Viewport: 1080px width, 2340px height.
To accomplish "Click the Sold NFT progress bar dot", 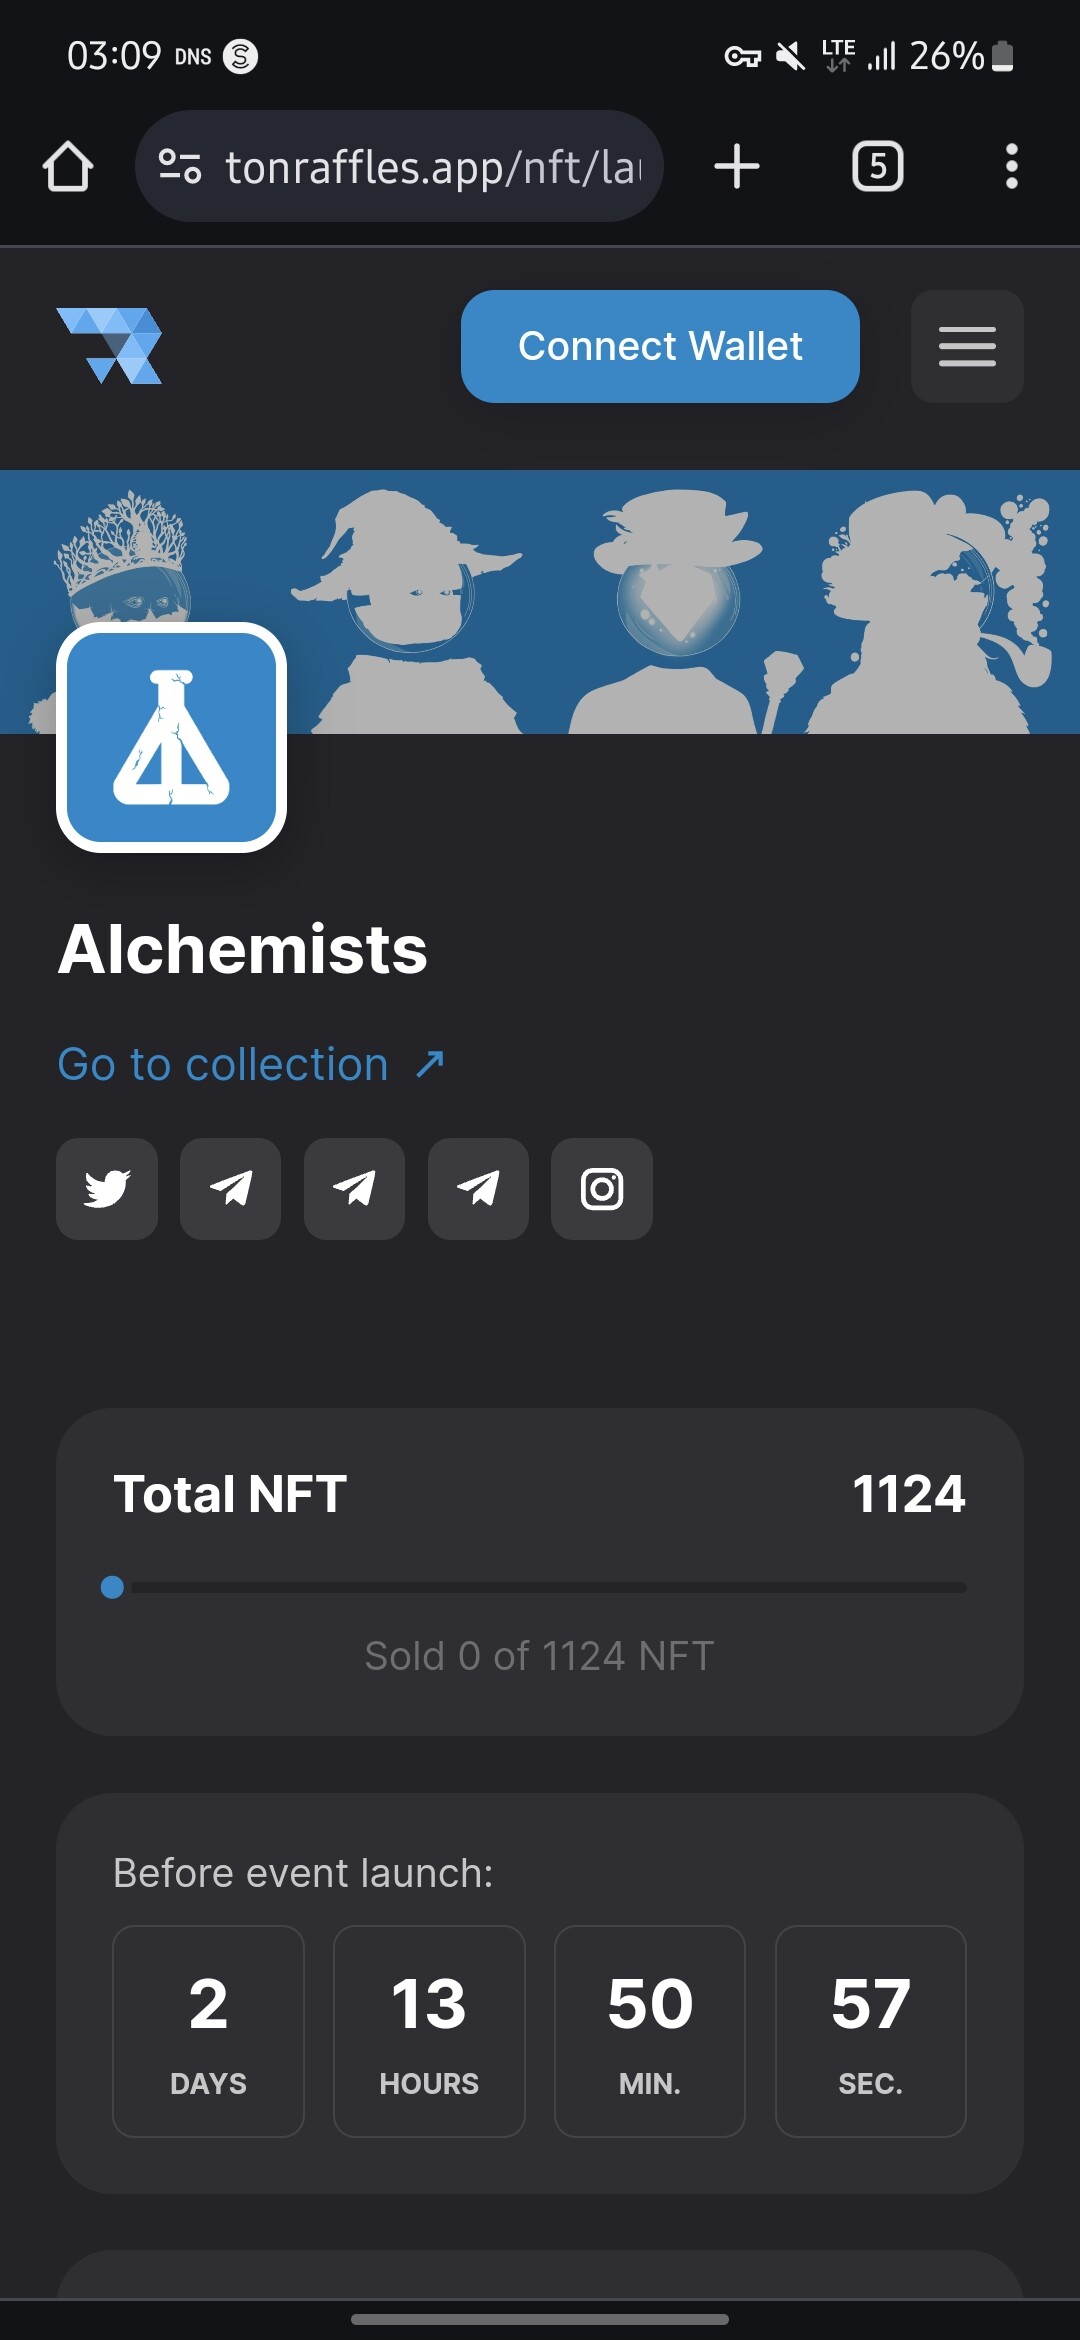I will click(112, 1587).
